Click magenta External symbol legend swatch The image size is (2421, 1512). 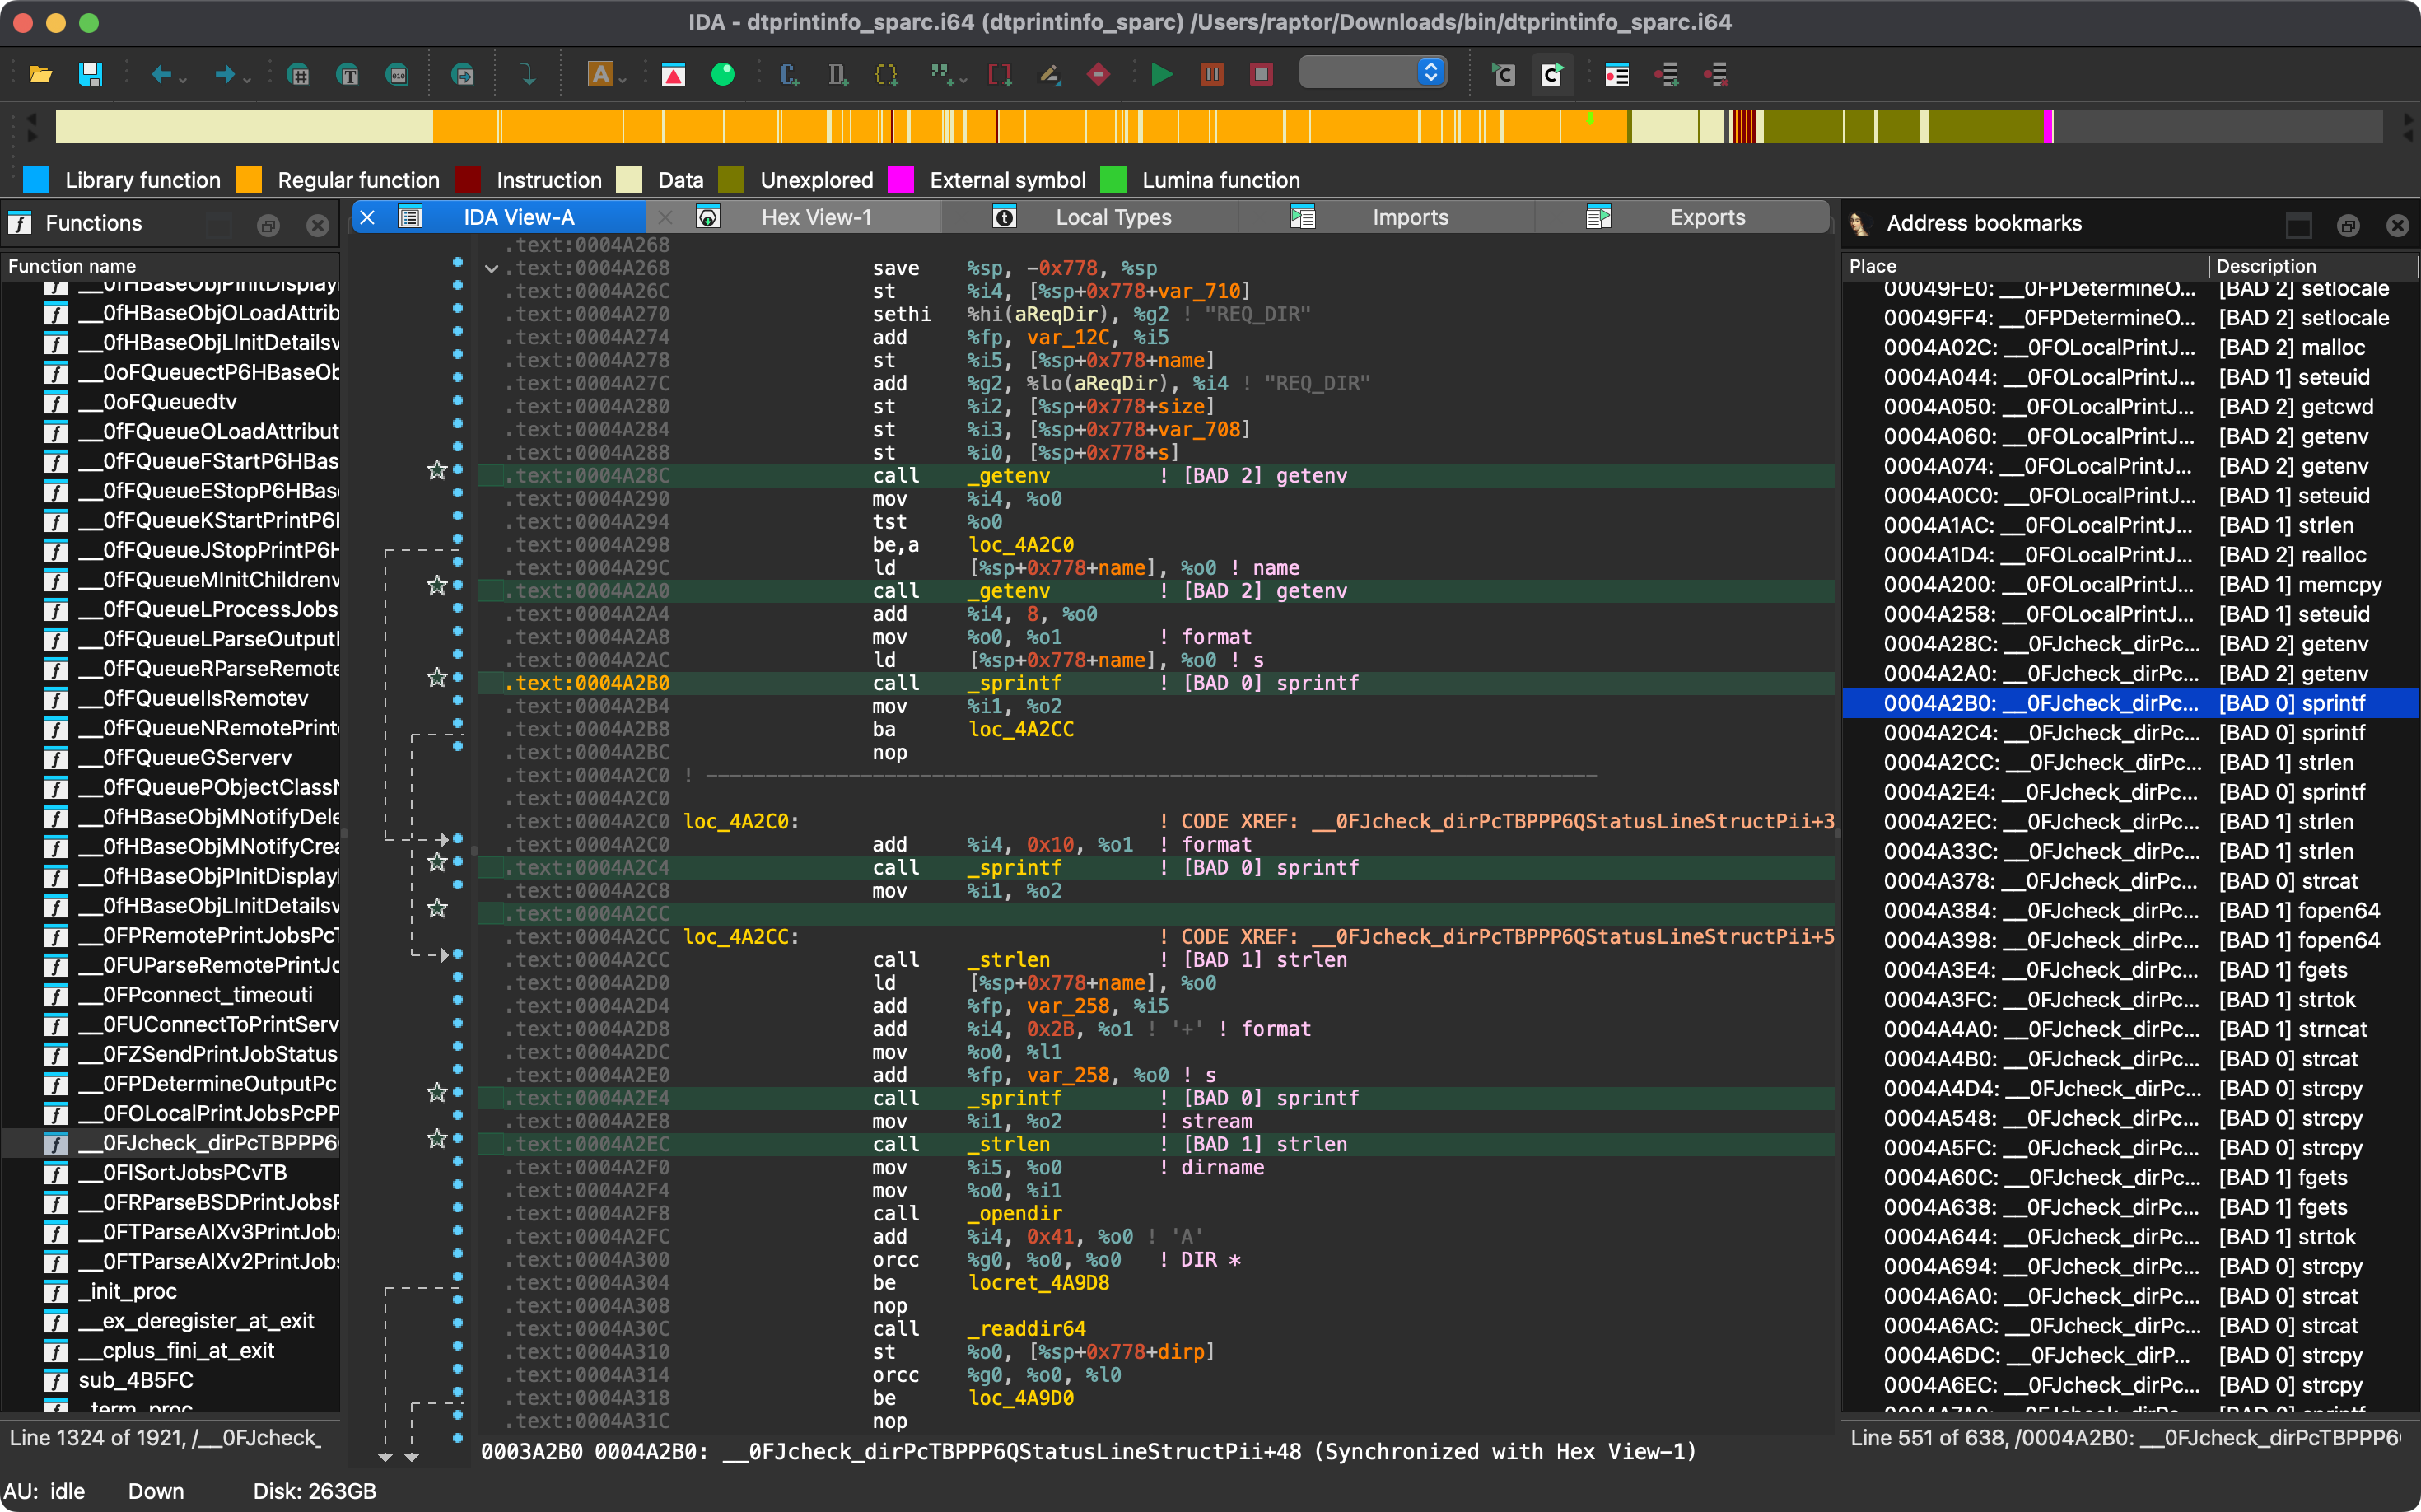(x=900, y=180)
